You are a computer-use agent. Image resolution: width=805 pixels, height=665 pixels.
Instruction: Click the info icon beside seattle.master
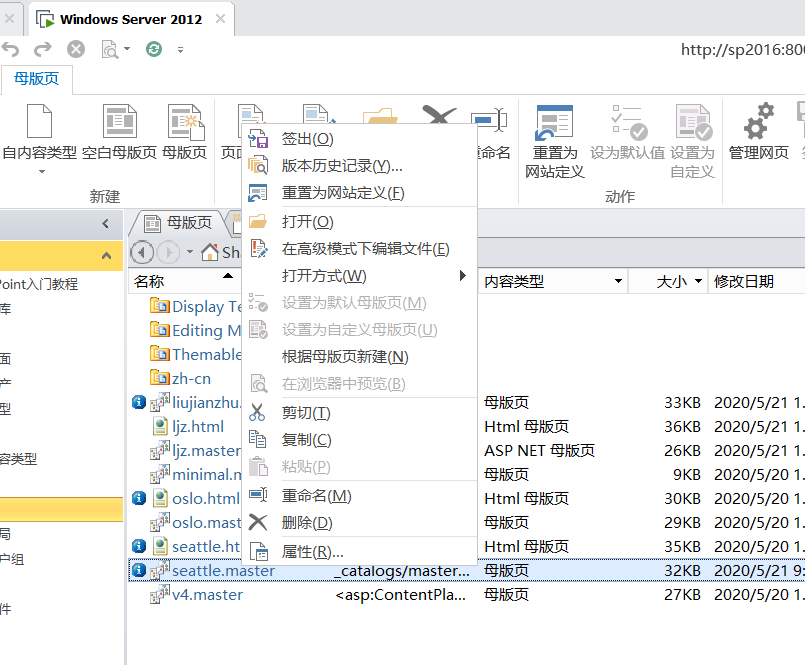[139, 571]
